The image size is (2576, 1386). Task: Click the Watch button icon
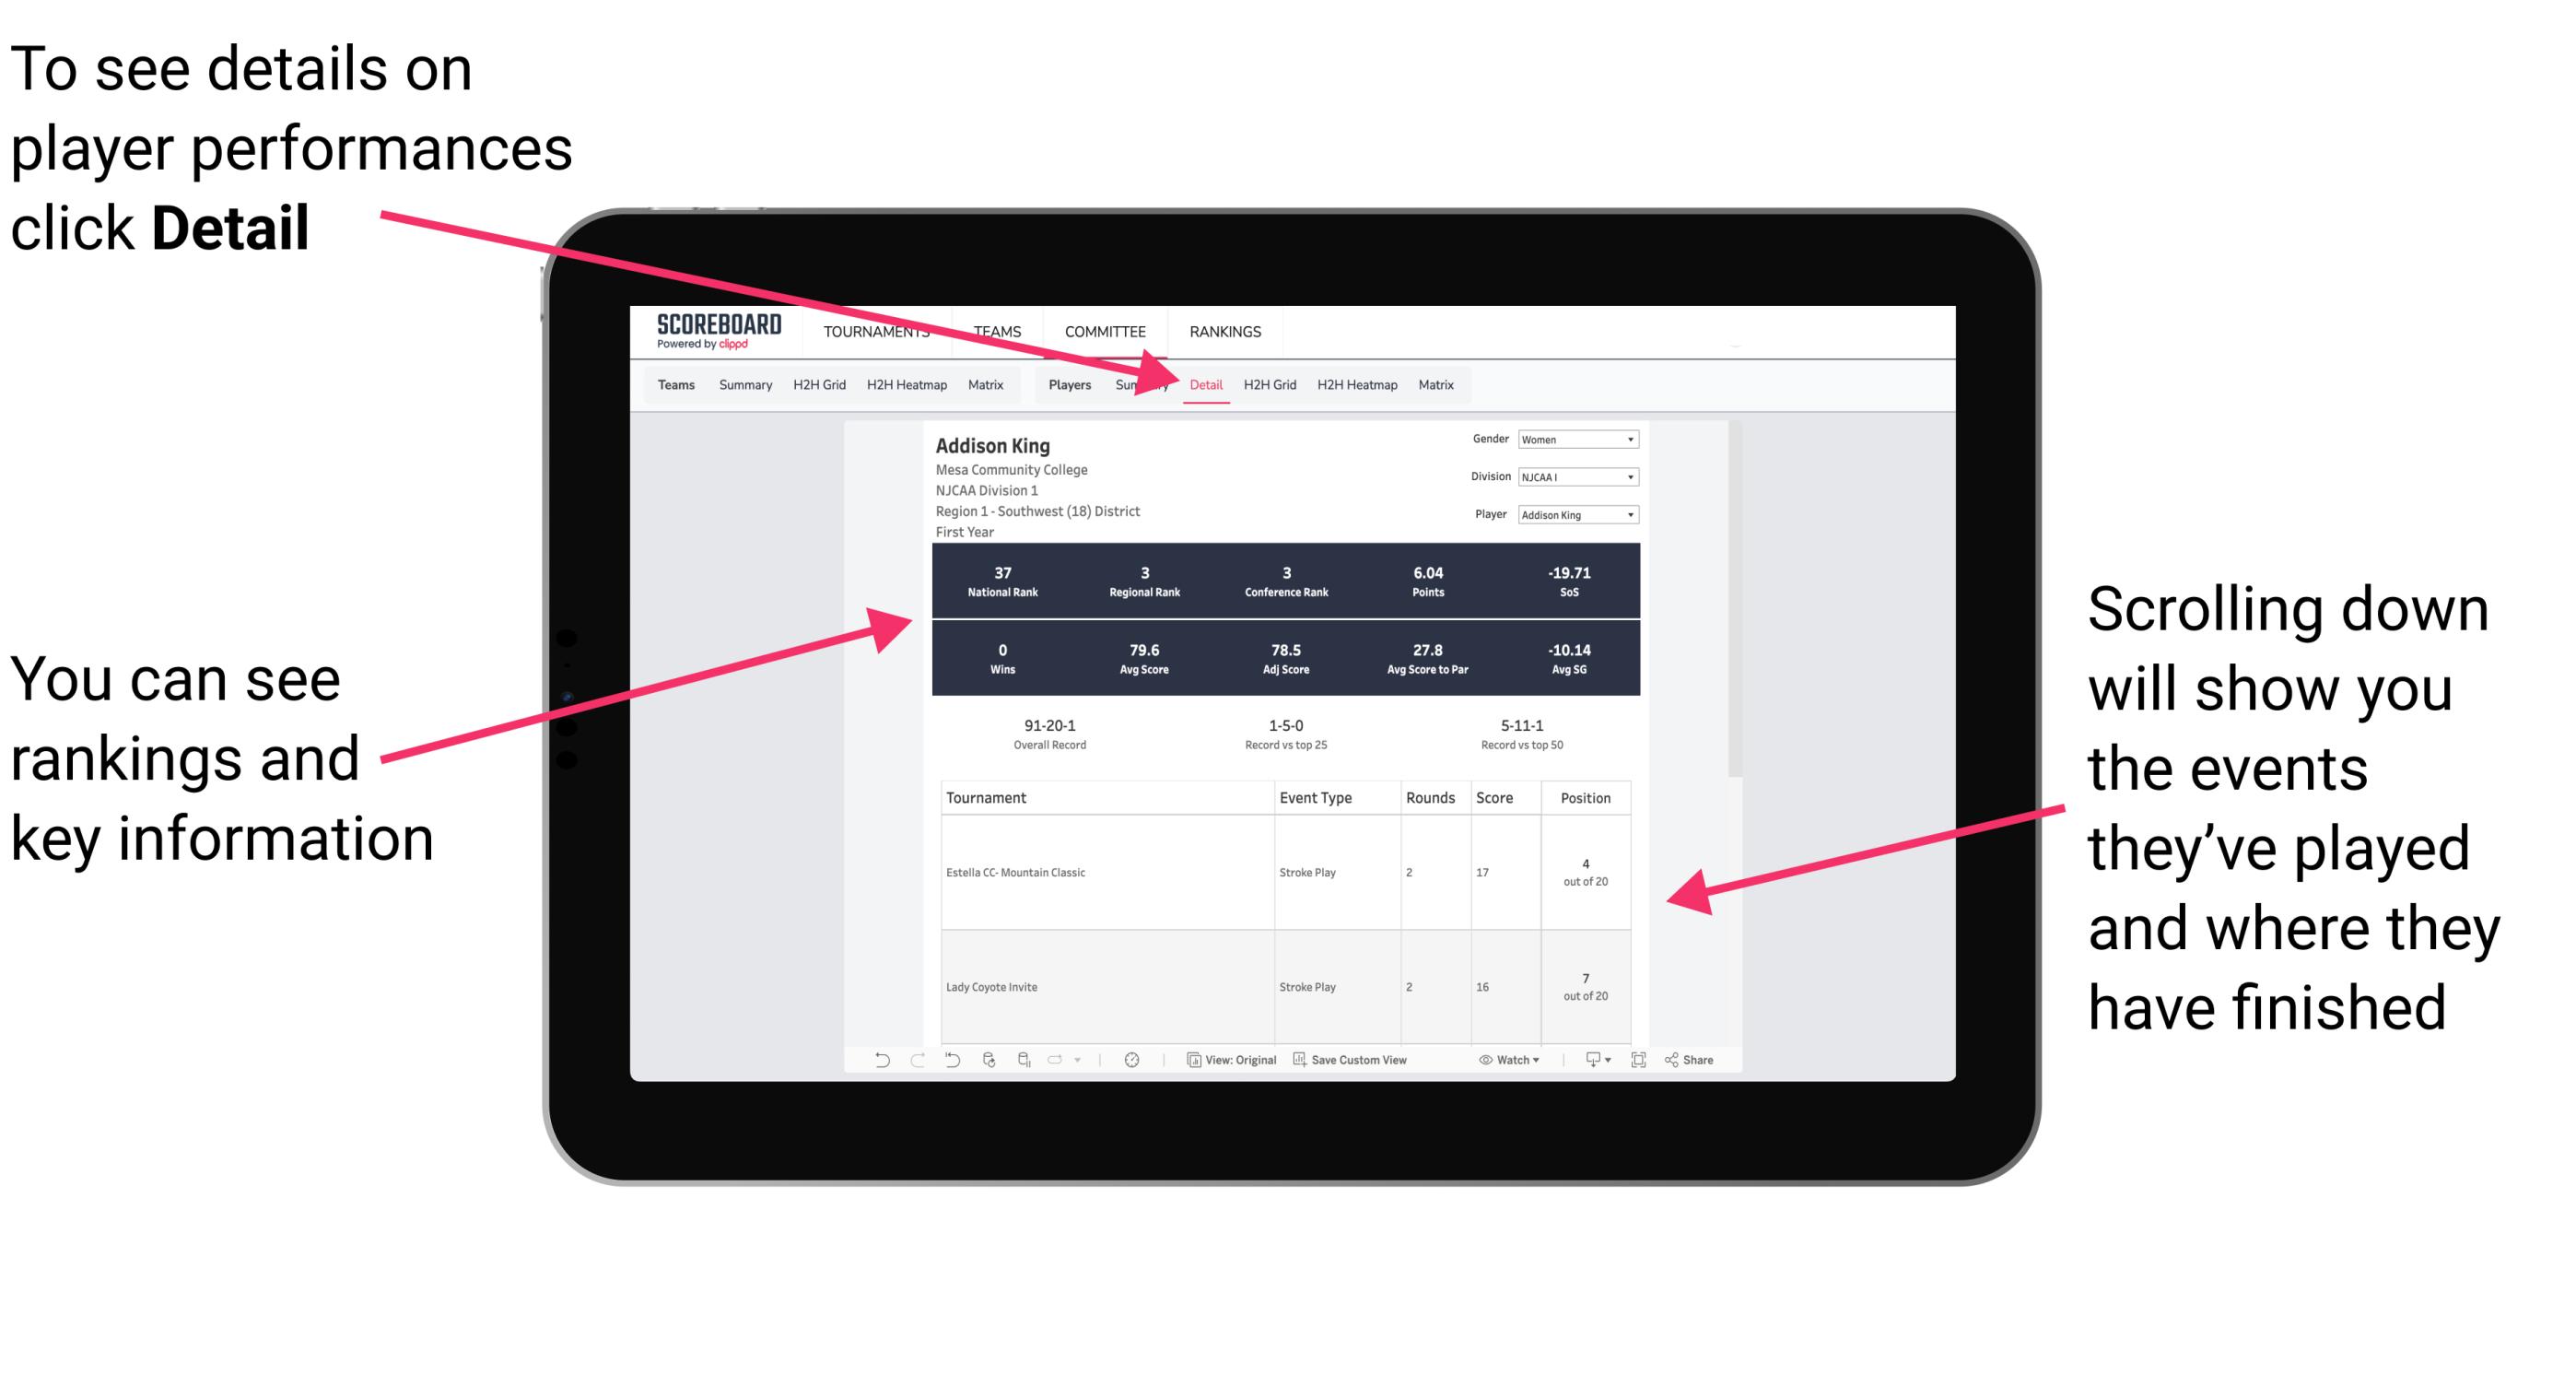[1482, 1060]
